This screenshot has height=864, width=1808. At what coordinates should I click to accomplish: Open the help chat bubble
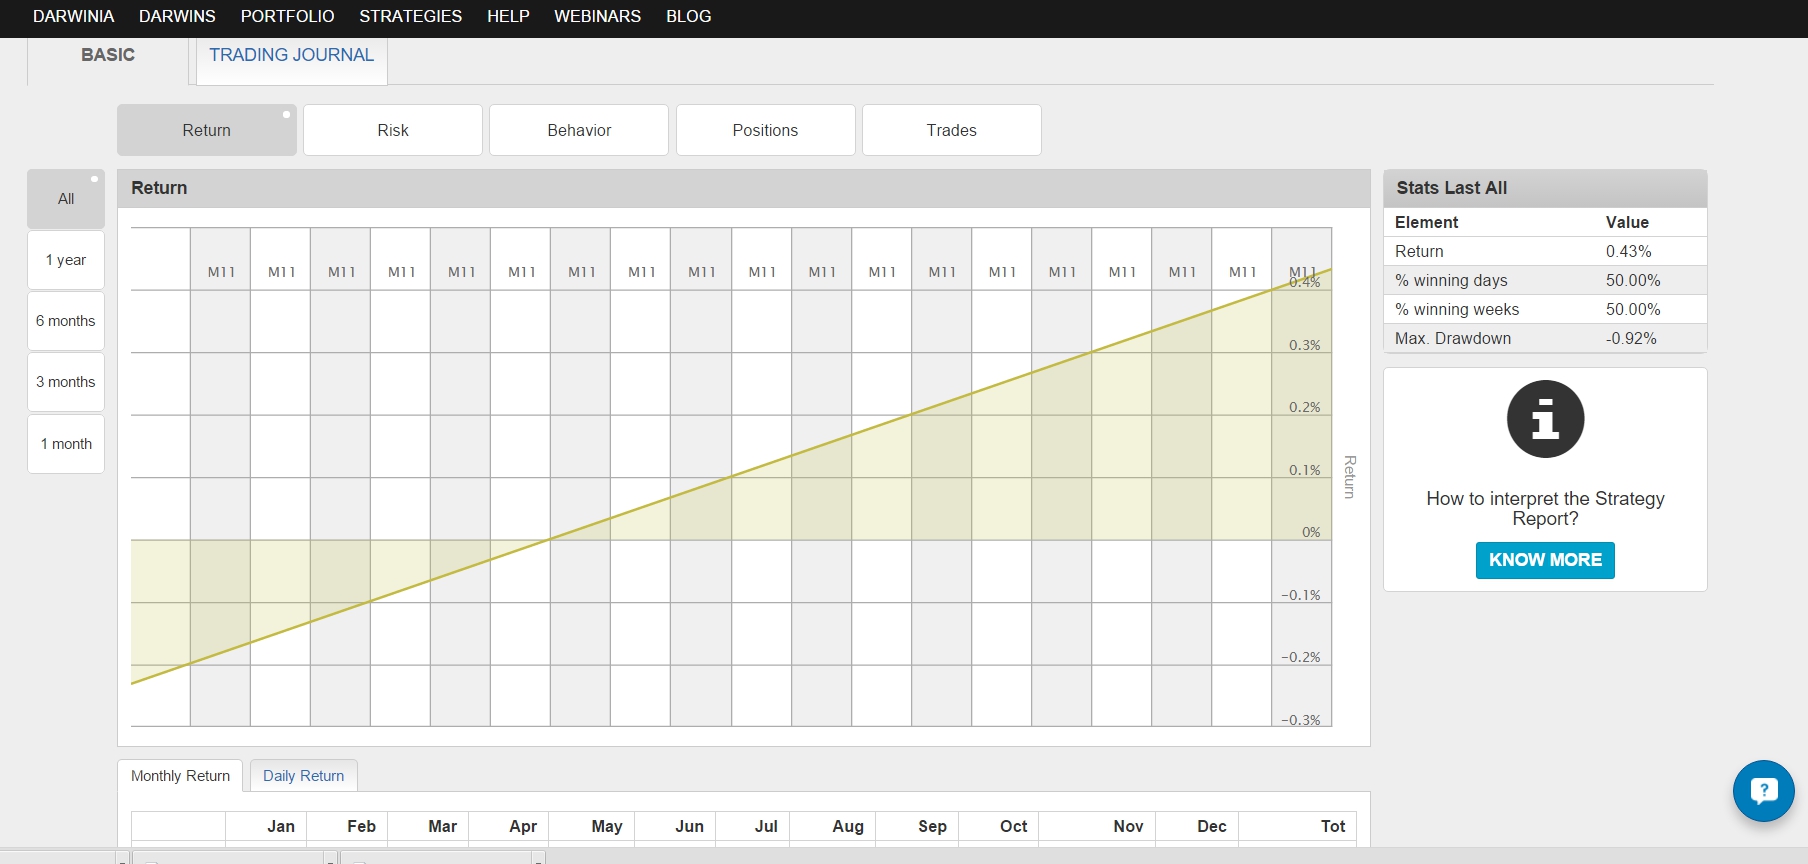point(1764,791)
